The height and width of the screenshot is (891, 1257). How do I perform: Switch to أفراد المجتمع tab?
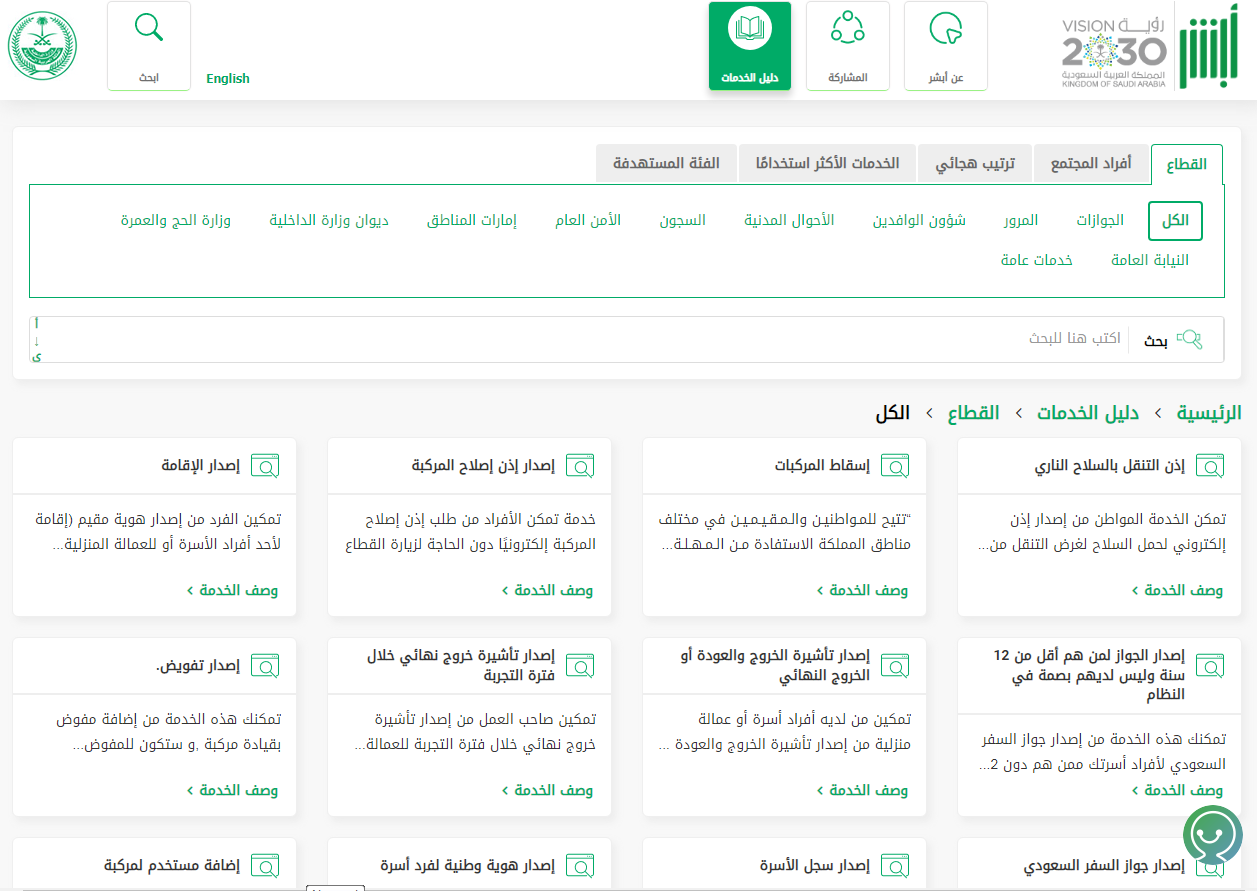coord(1090,163)
